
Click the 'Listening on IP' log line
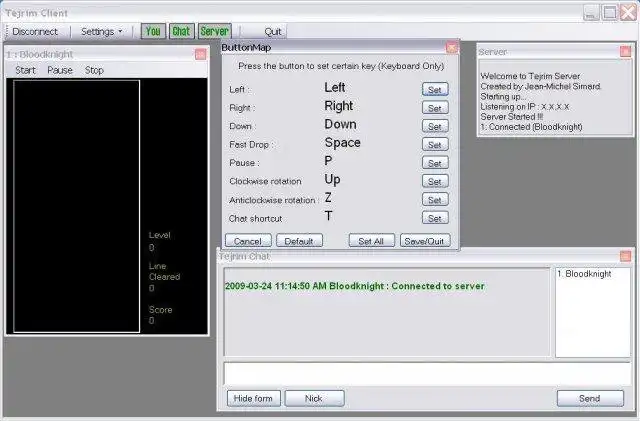pos(525,107)
